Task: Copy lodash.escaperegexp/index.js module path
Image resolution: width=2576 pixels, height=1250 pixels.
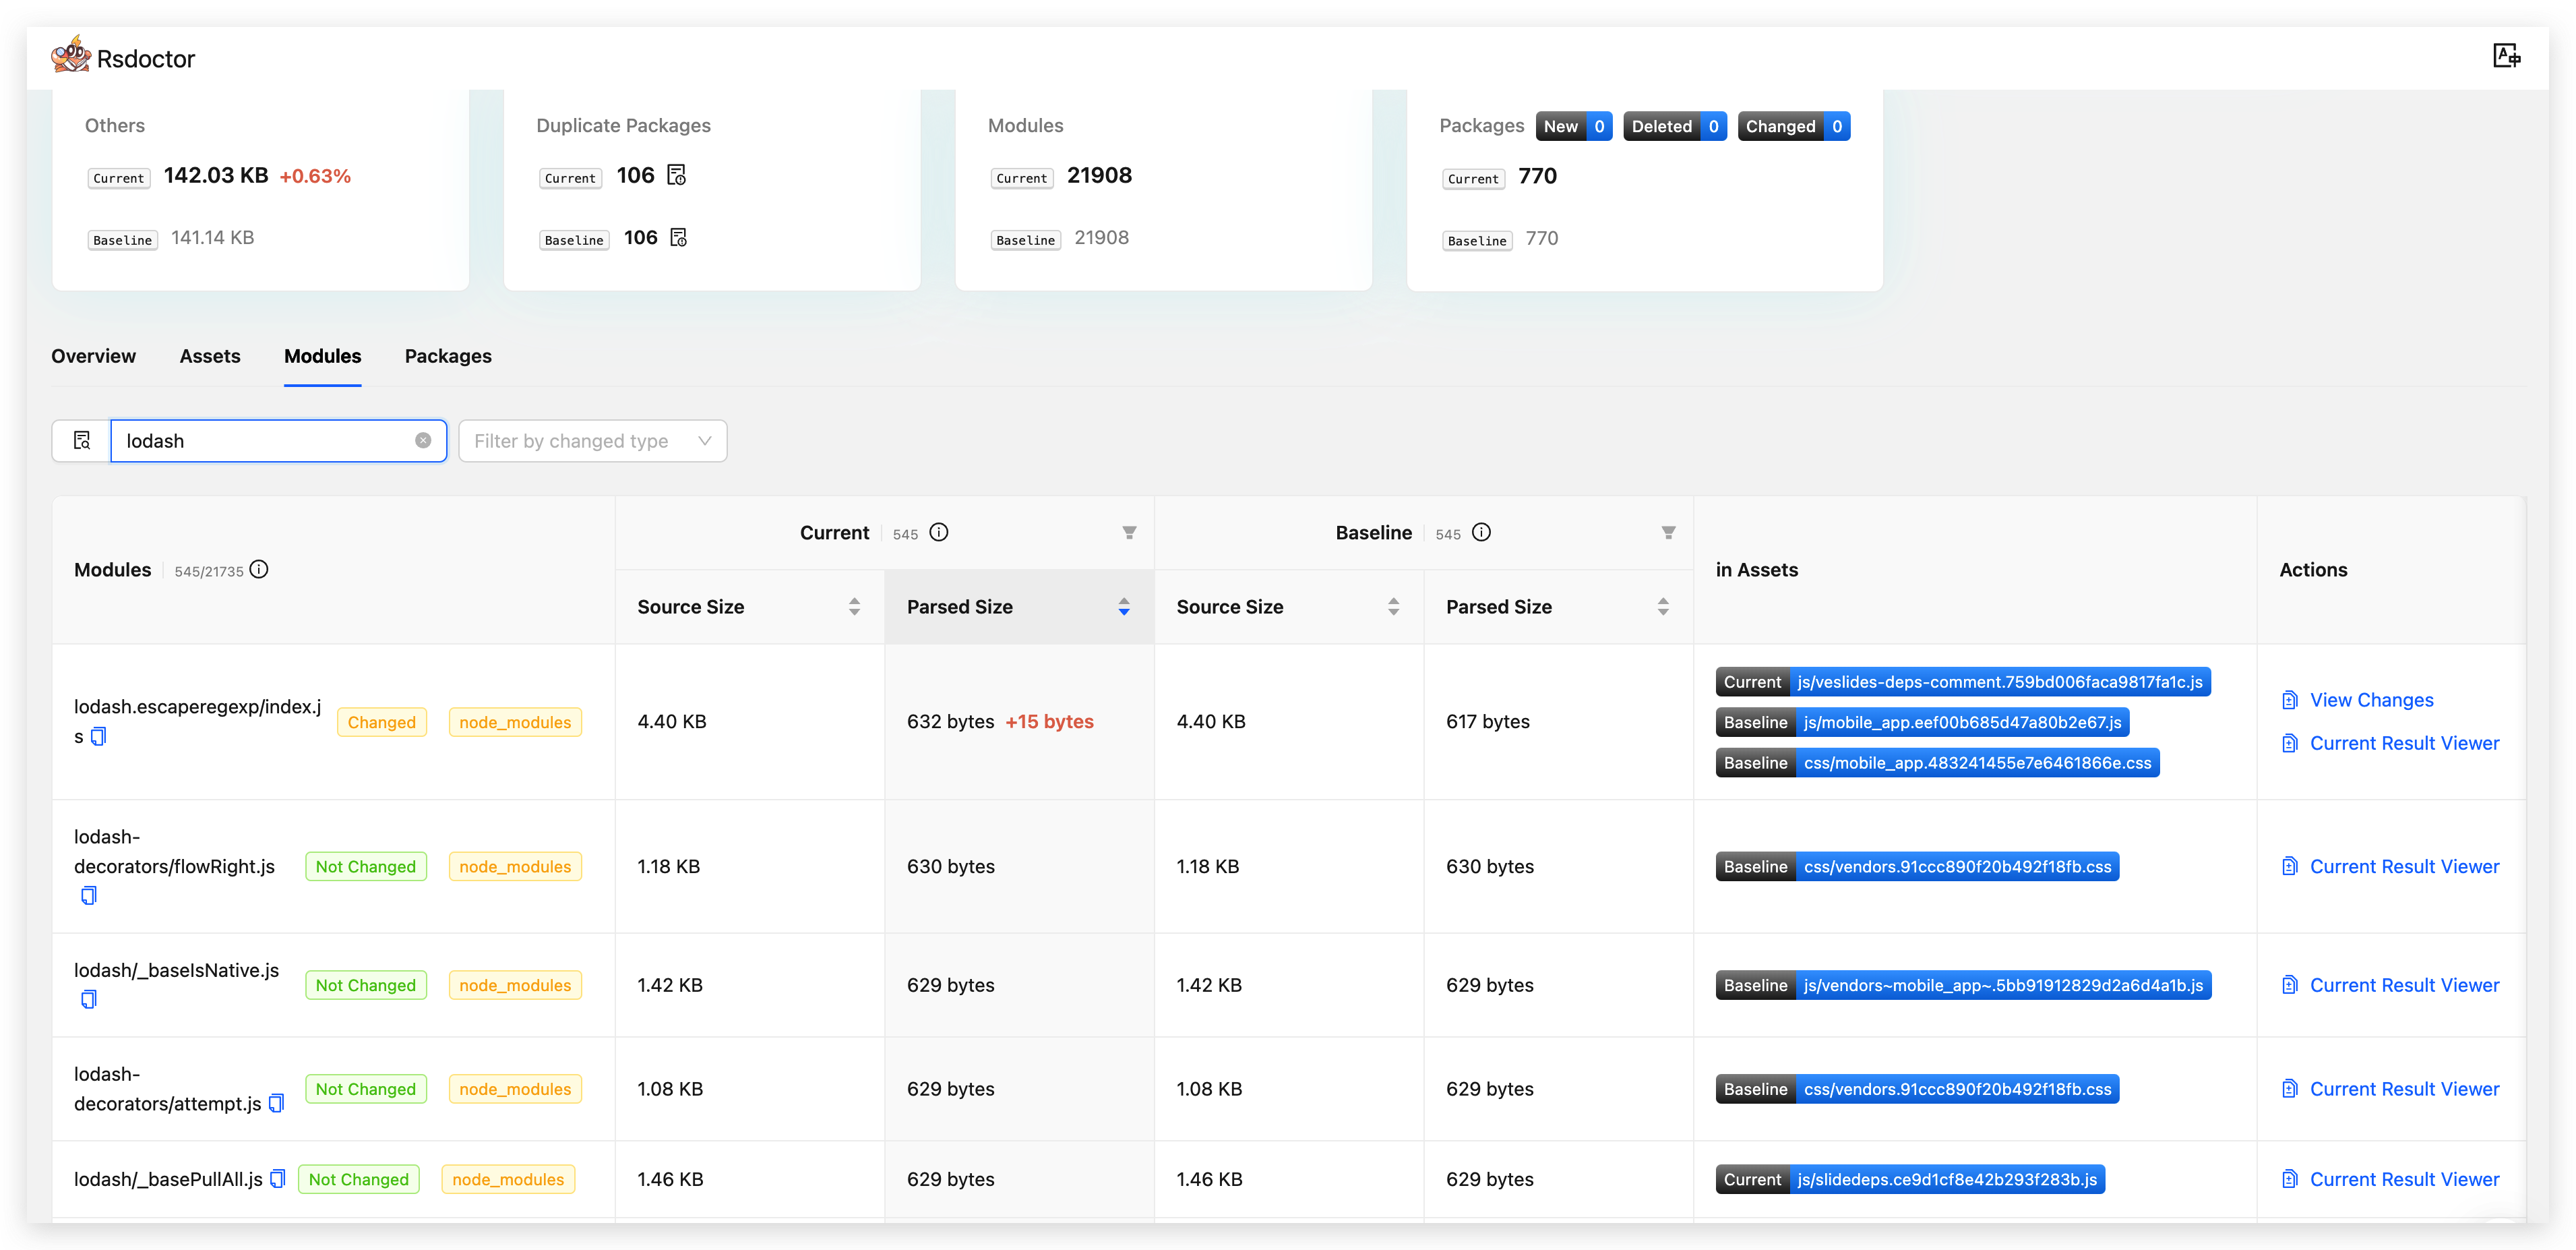Action: (98, 737)
